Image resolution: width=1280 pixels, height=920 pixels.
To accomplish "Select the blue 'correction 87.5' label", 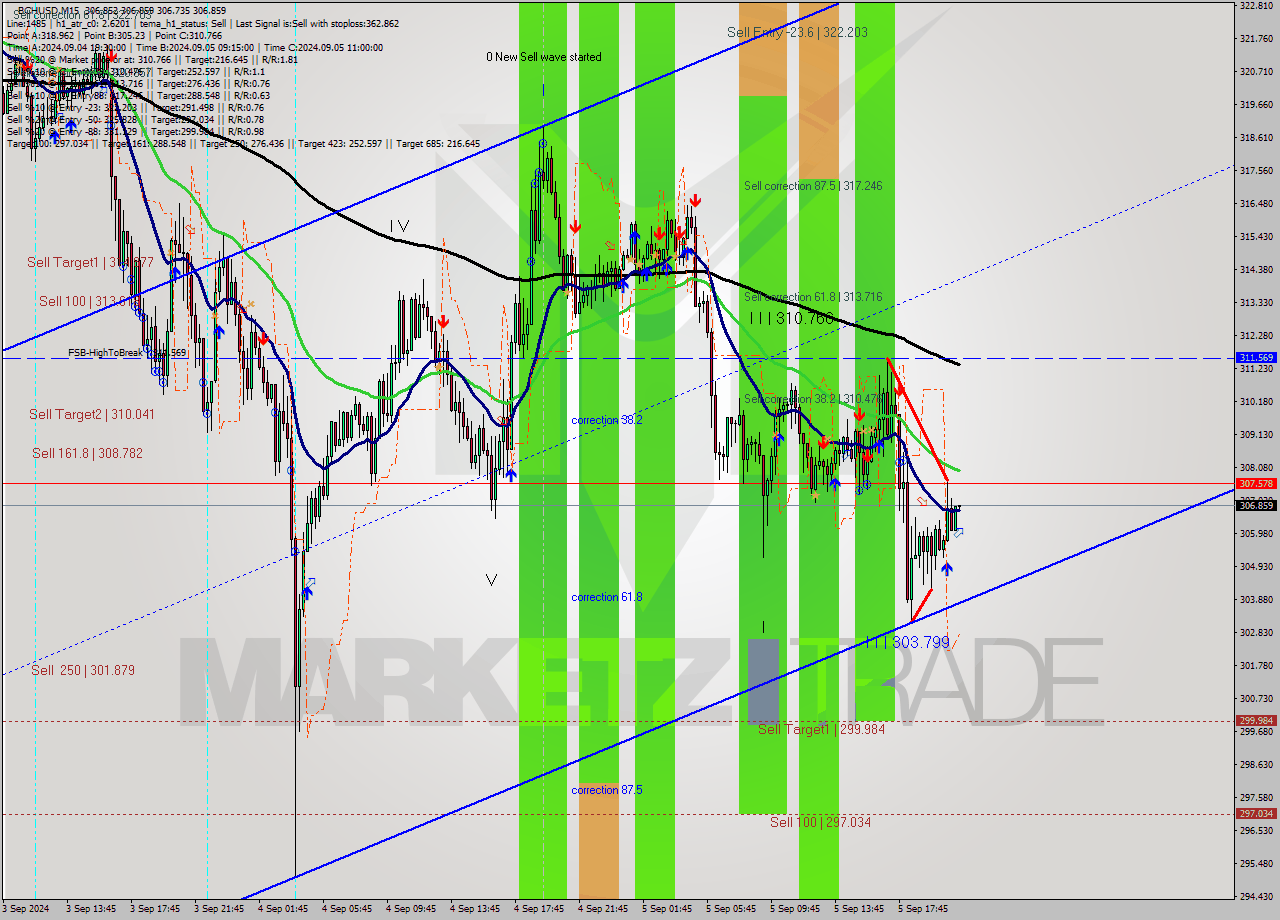I will pos(607,790).
